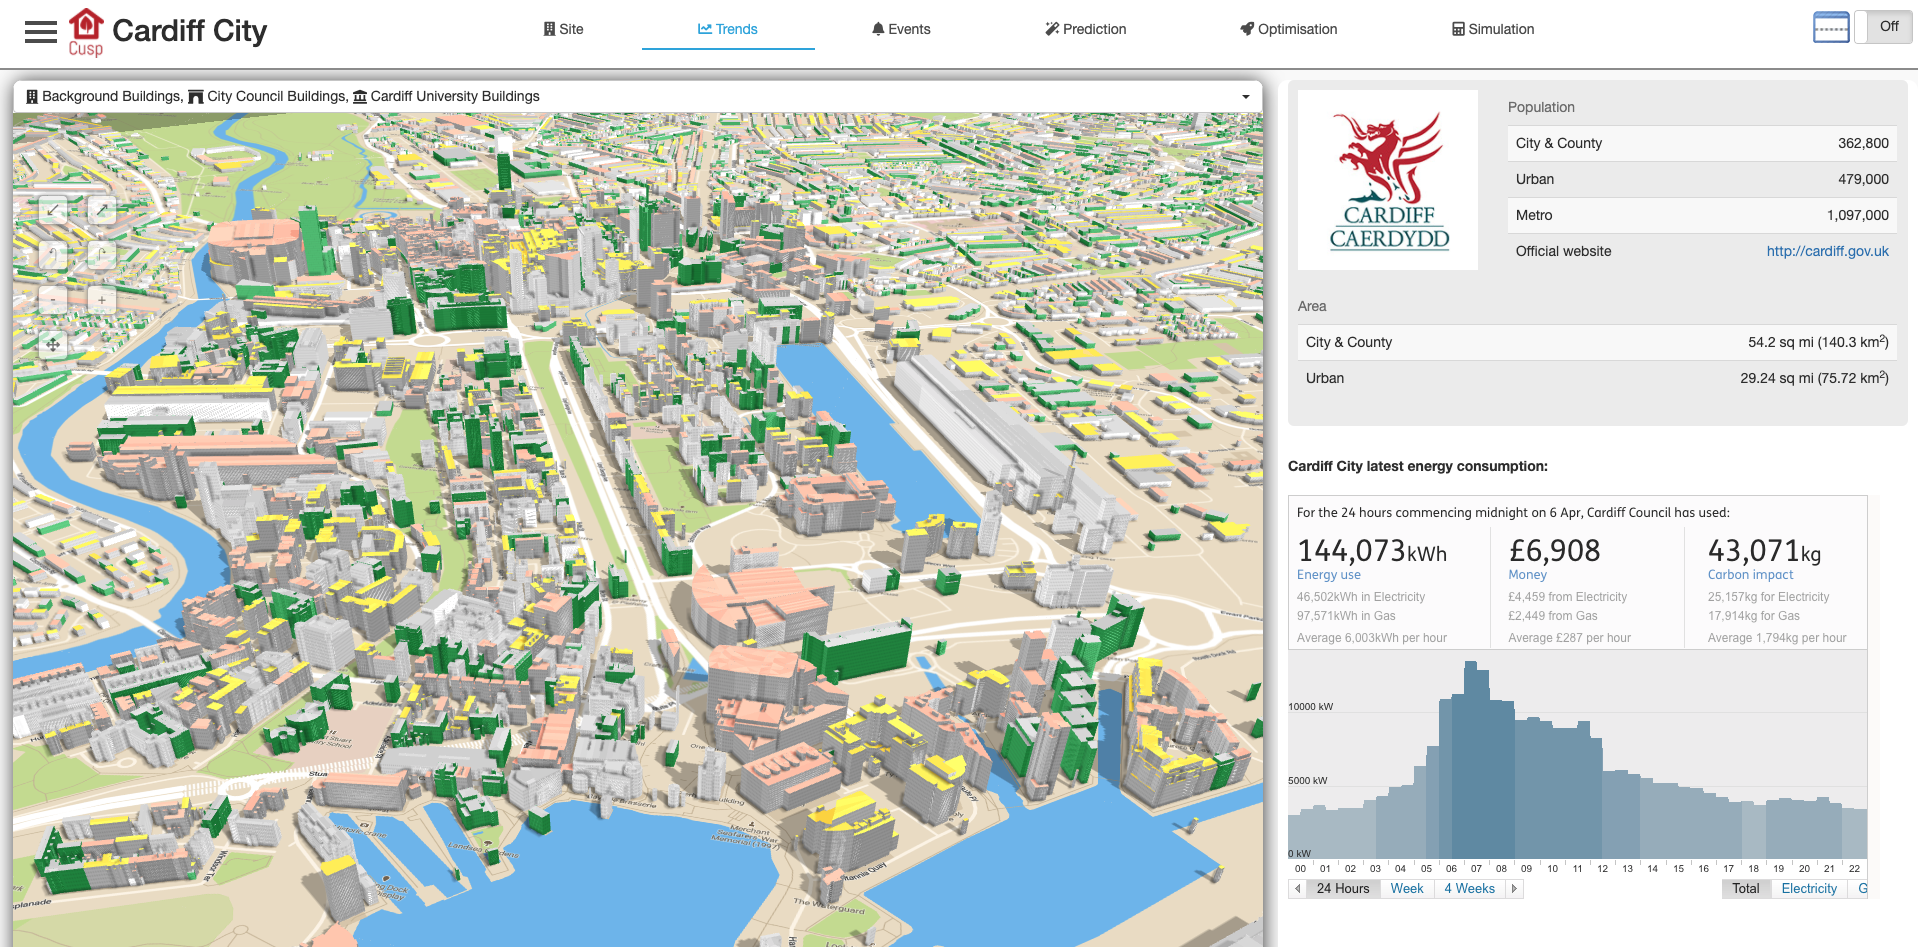Select the 24 Hours time range
The image size is (1918, 947).
point(1343,888)
